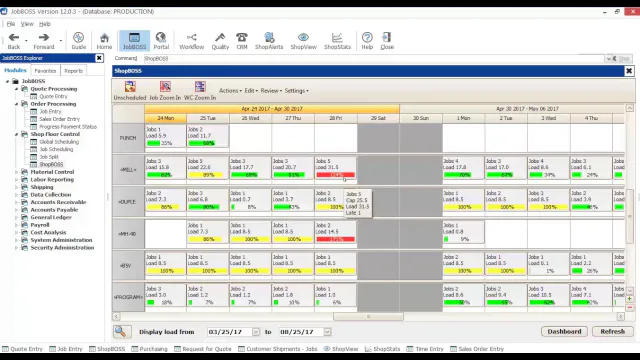Open the start date dropdown 03/25/17

tap(256, 332)
